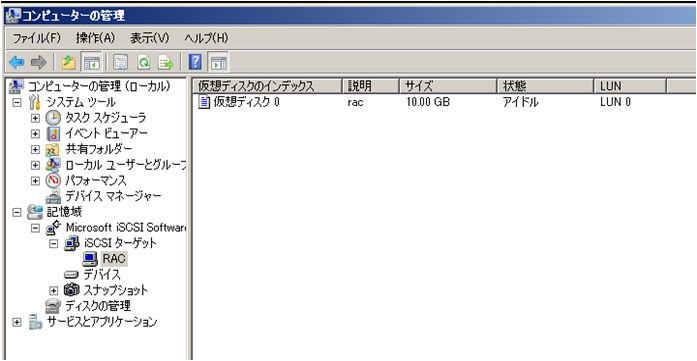Open the 操作(A) menu
The width and height of the screenshot is (697, 361).
[x=95, y=38]
